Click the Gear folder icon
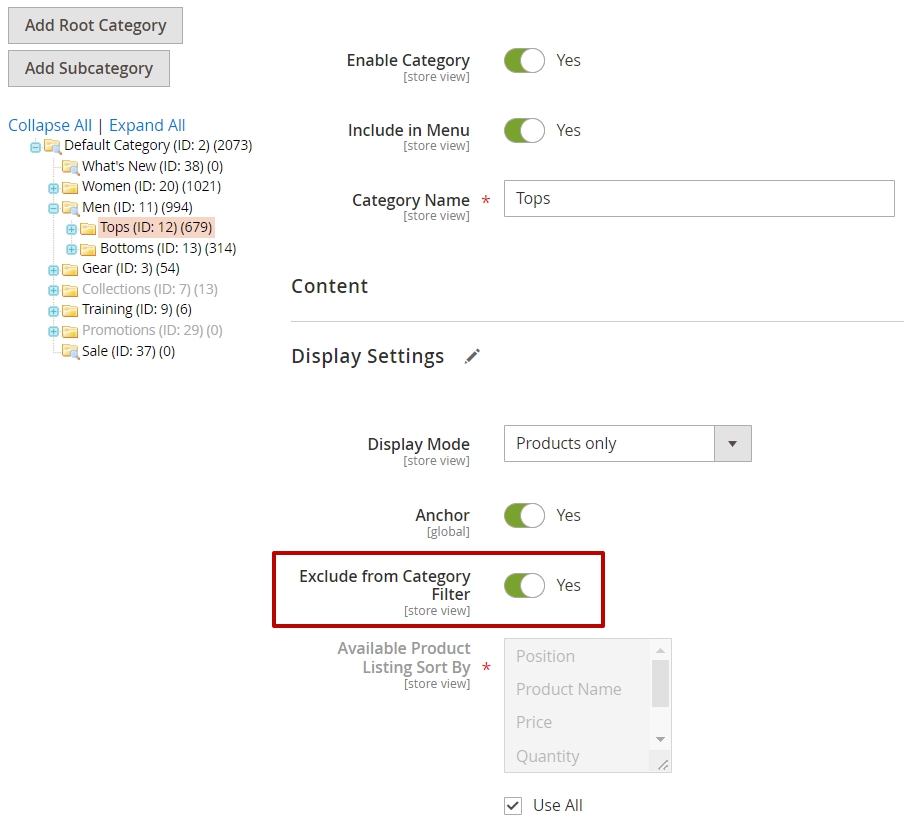904x822 pixels. (70, 270)
